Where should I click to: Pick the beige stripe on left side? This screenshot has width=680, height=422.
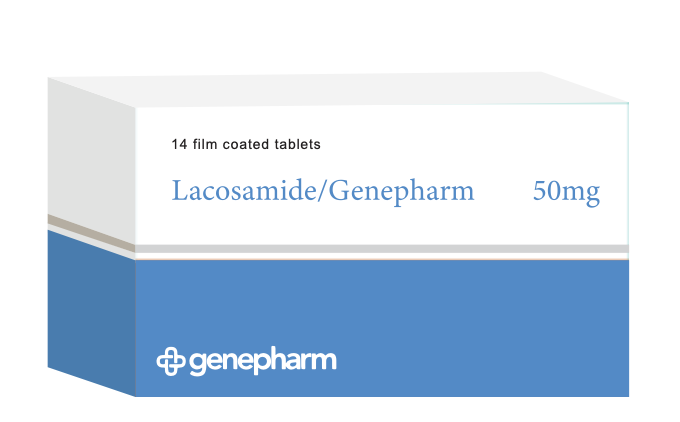point(90,232)
